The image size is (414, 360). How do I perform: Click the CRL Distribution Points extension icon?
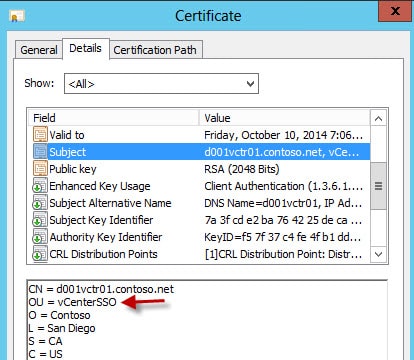[40, 254]
